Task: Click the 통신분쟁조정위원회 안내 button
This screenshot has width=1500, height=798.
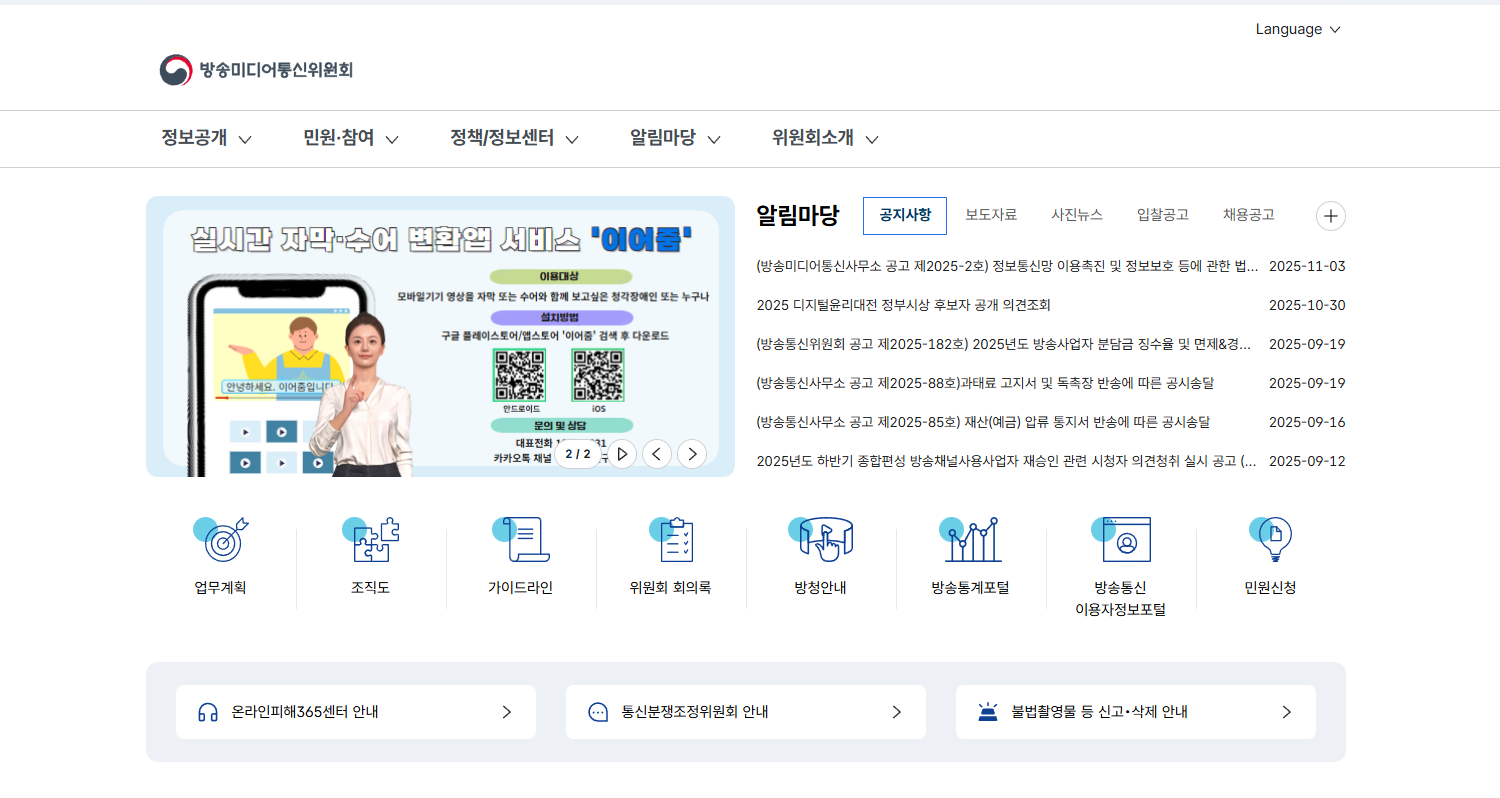Action: 746,711
